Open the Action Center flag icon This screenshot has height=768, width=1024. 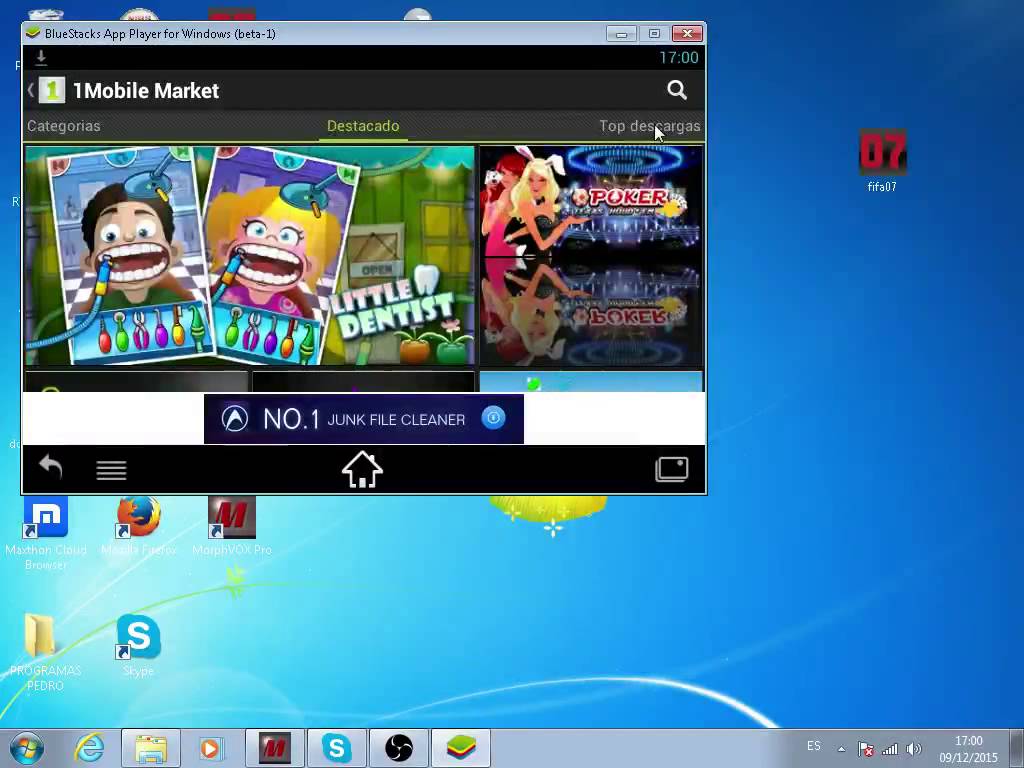pyautogui.click(x=866, y=749)
